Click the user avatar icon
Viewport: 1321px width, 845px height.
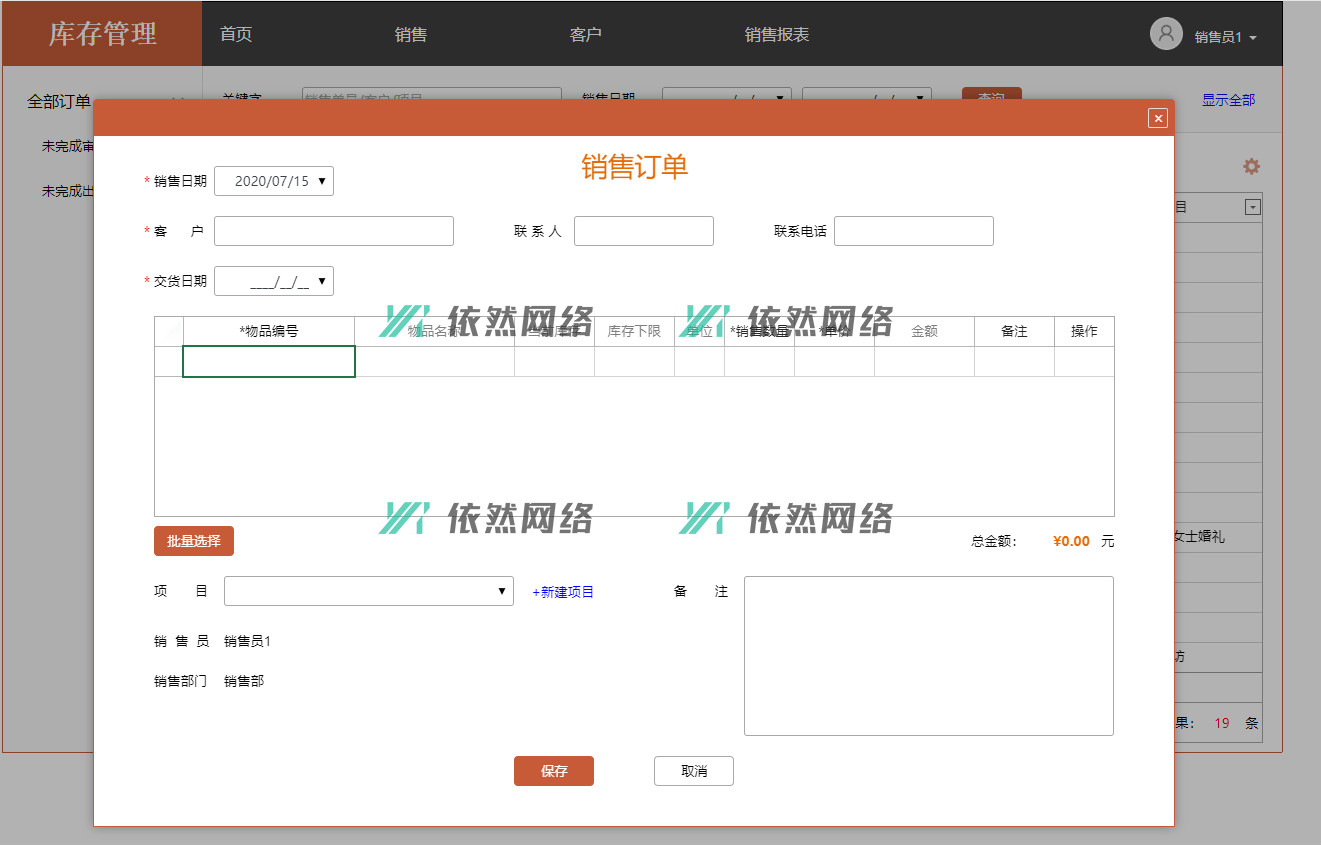click(x=1166, y=34)
